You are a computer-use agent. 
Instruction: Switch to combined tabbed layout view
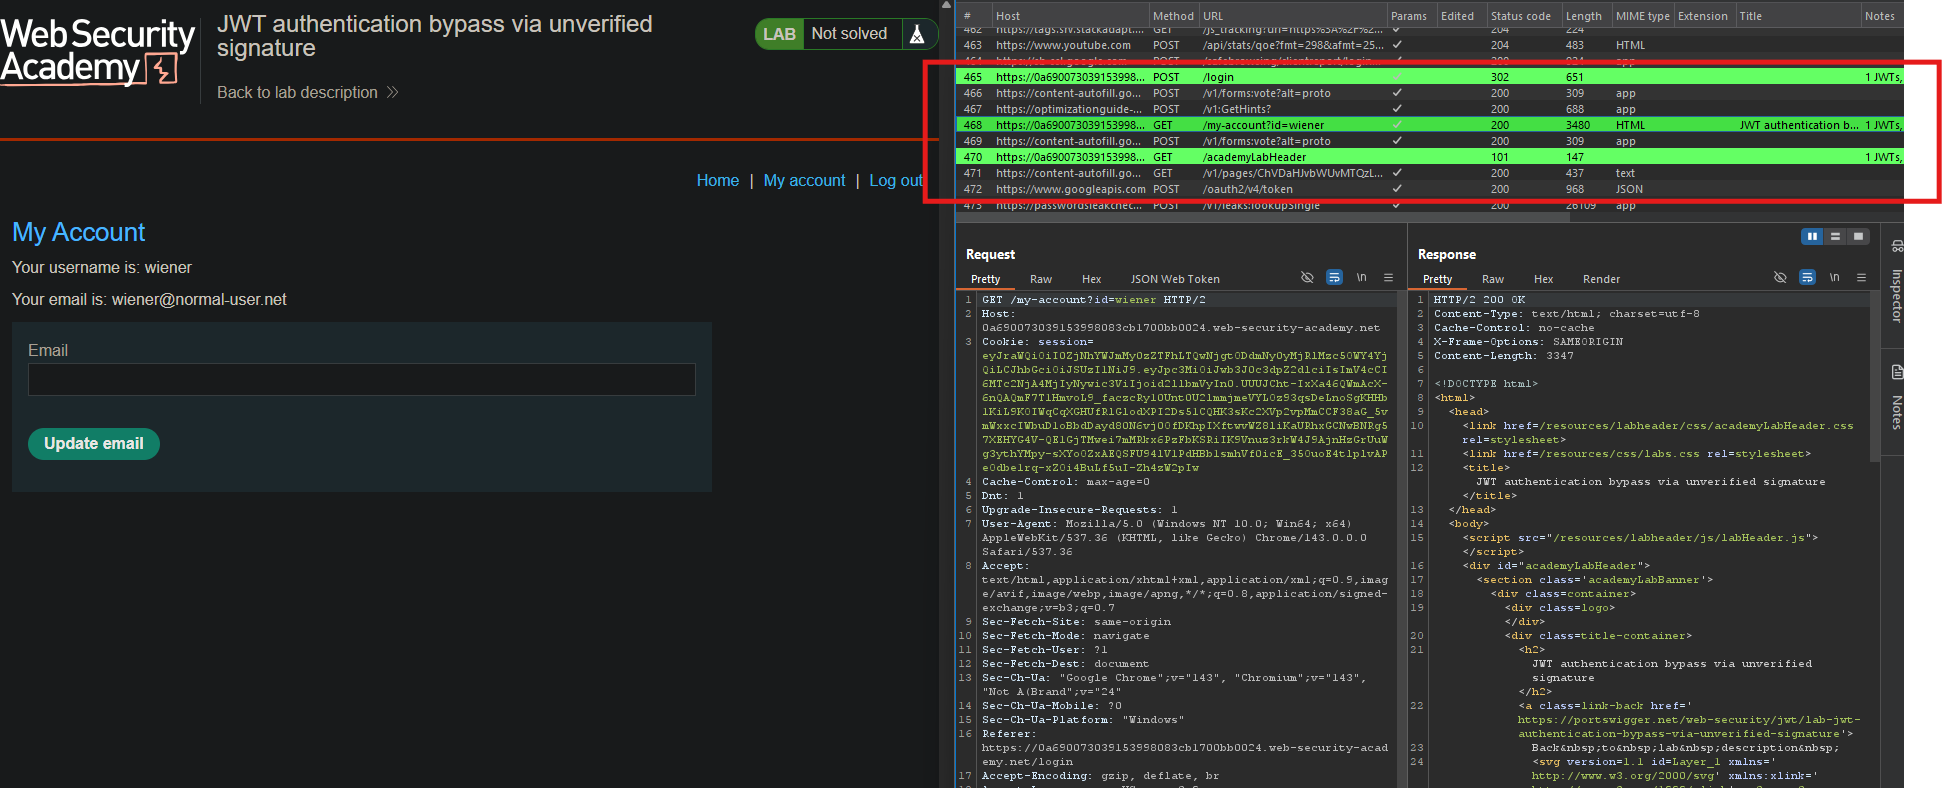[x=1858, y=237]
